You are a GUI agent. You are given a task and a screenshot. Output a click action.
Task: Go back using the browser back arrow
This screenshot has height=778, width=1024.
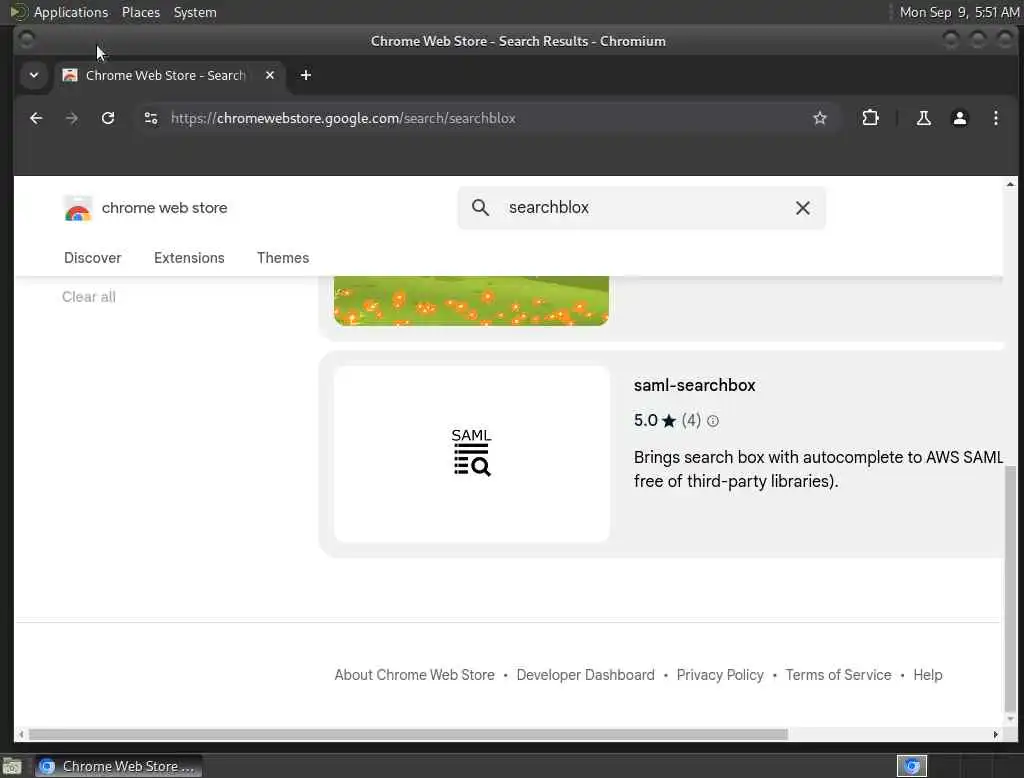click(x=36, y=118)
